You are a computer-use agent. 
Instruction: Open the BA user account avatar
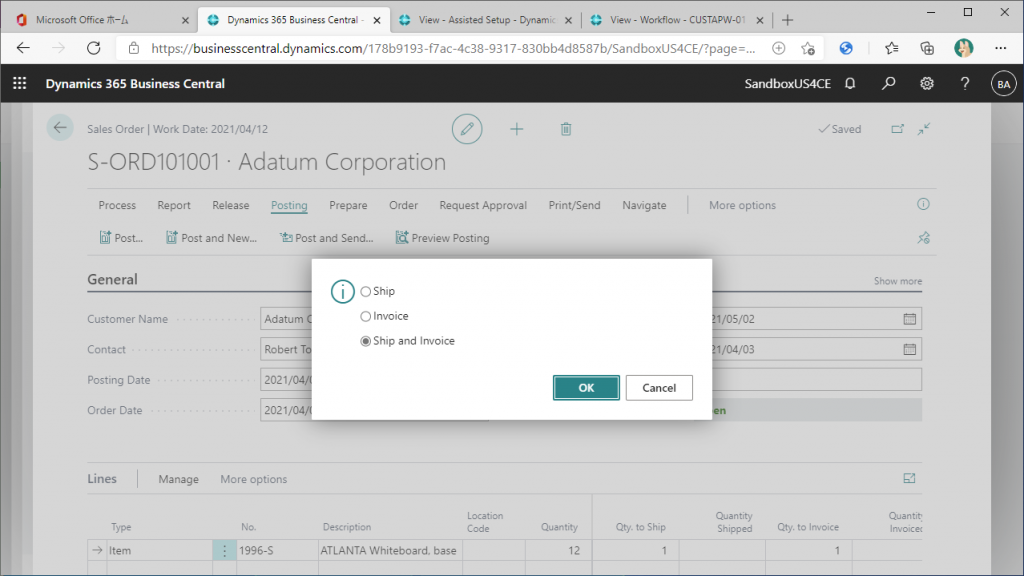pyautogui.click(x=1003, y=84)
